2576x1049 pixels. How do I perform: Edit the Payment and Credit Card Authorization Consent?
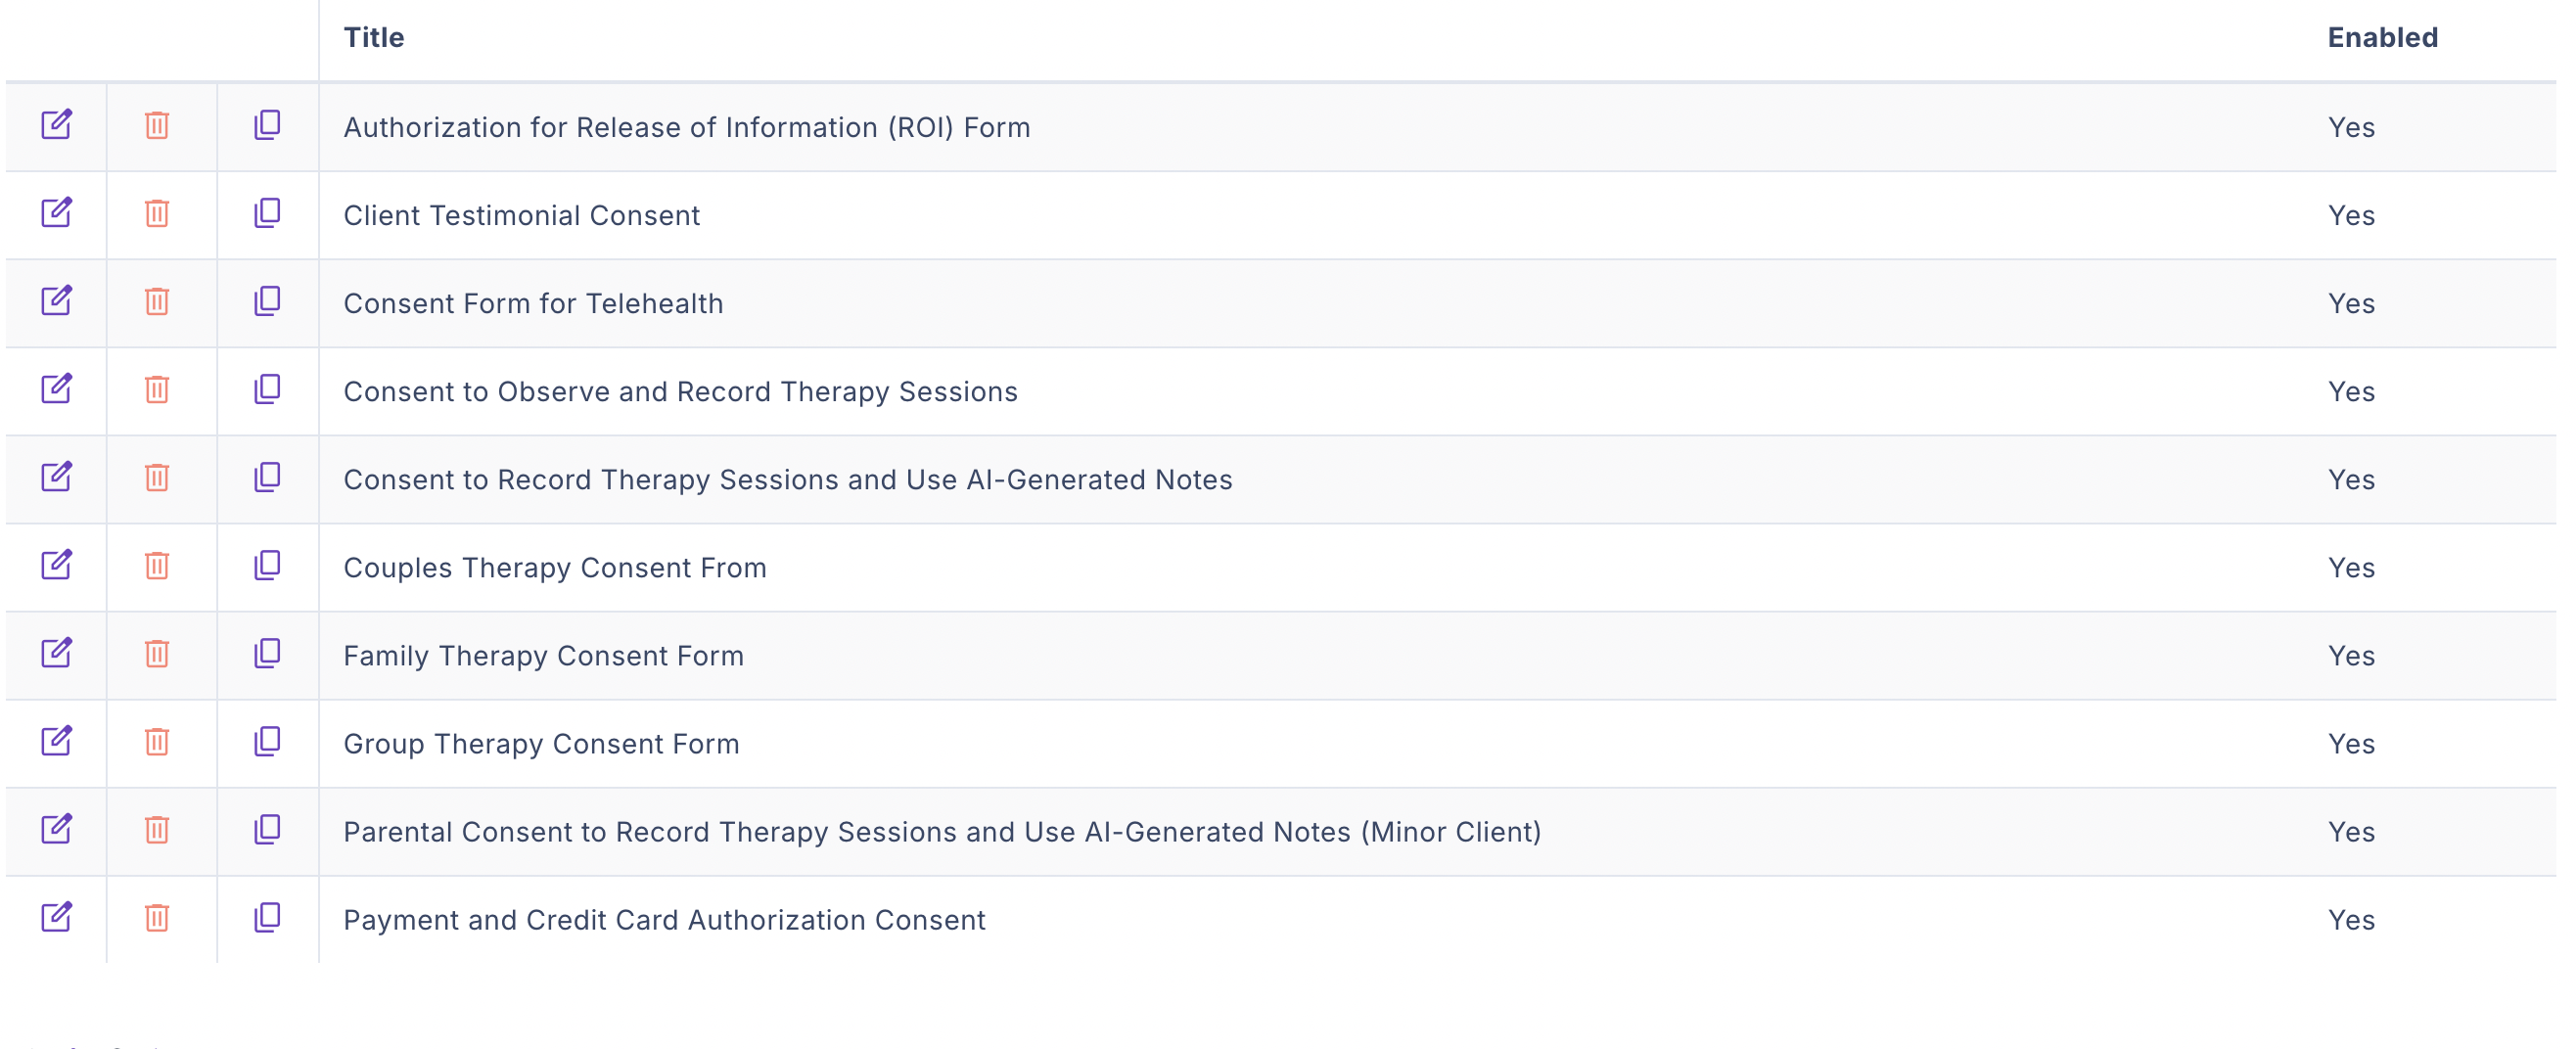[56, 917]
